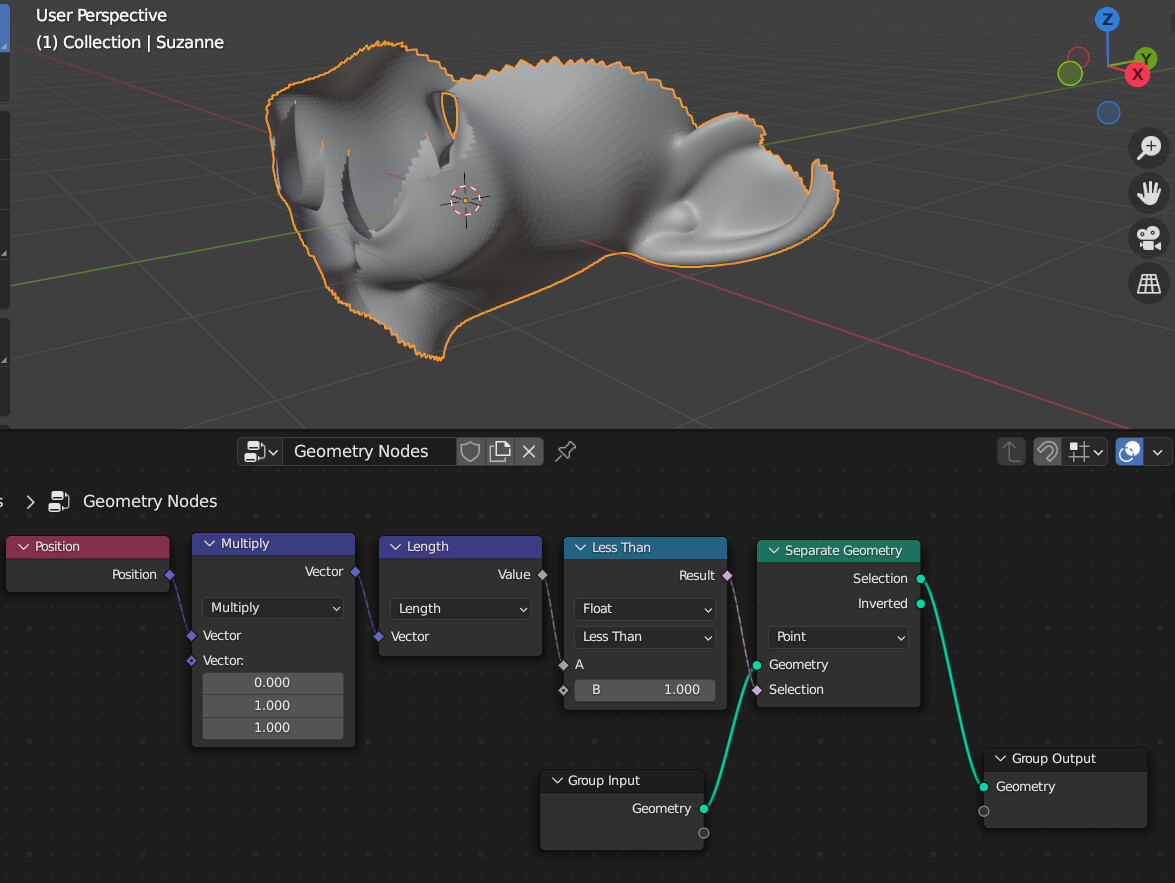Click Group Input Geometry output socket

tap(704, 809)
